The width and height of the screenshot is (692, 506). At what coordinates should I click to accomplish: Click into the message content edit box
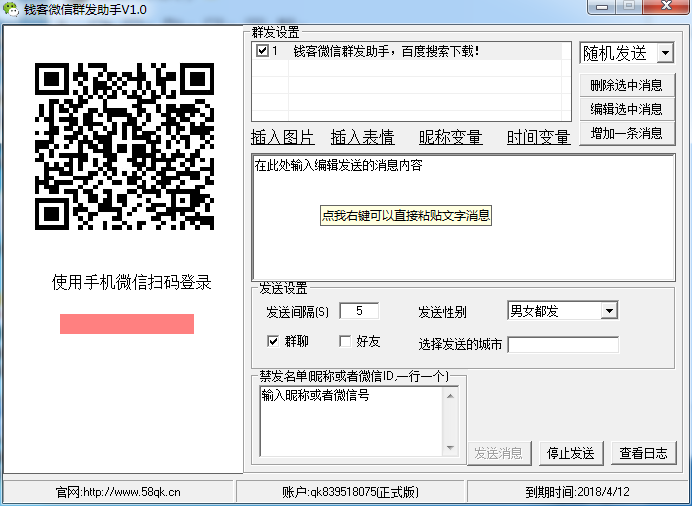pos(463,217)
